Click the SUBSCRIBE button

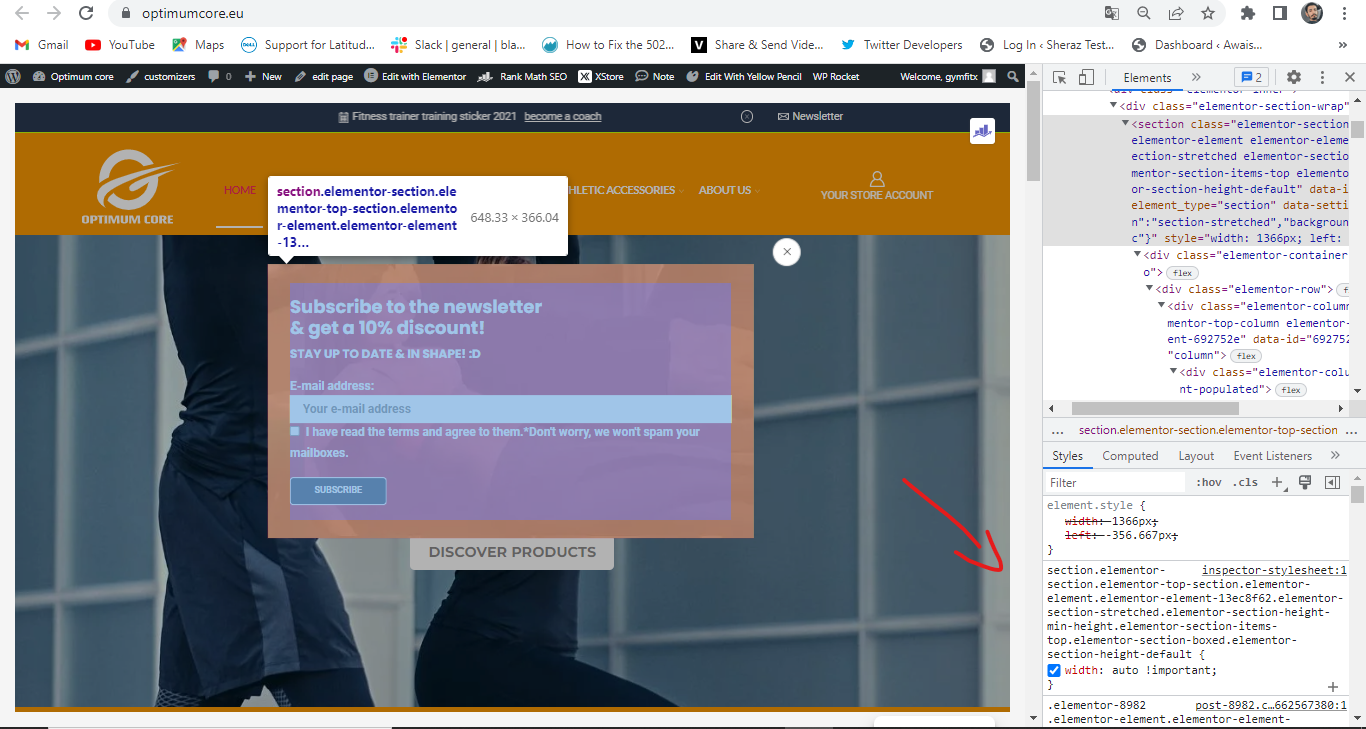coord(338,490)
